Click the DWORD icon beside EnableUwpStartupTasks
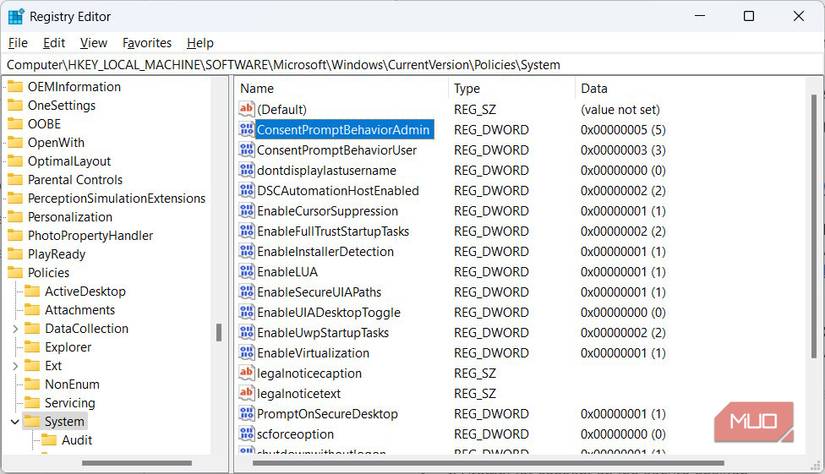The width and height of the screenshot is (825, 474). (x=246, y=332)
